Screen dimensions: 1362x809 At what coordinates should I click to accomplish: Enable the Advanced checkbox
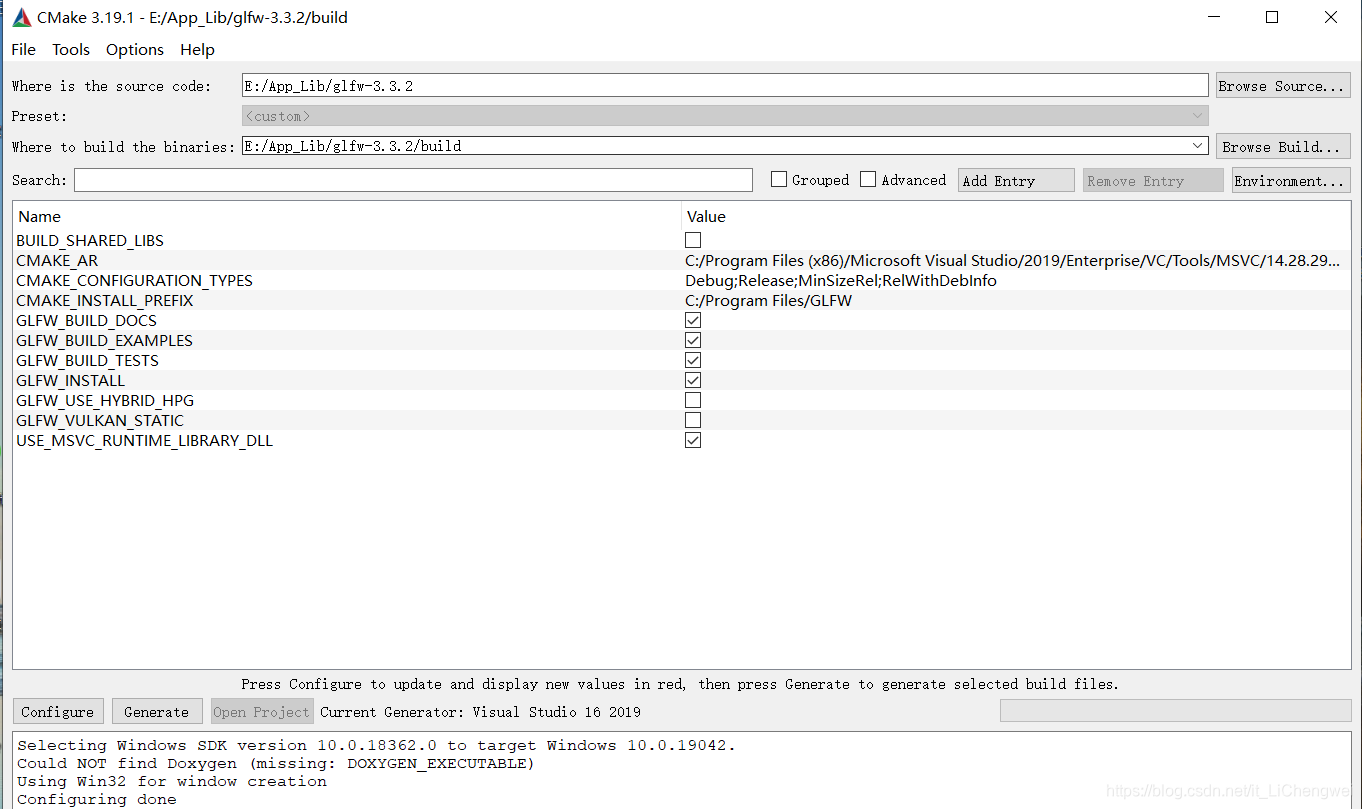point(868,180)
